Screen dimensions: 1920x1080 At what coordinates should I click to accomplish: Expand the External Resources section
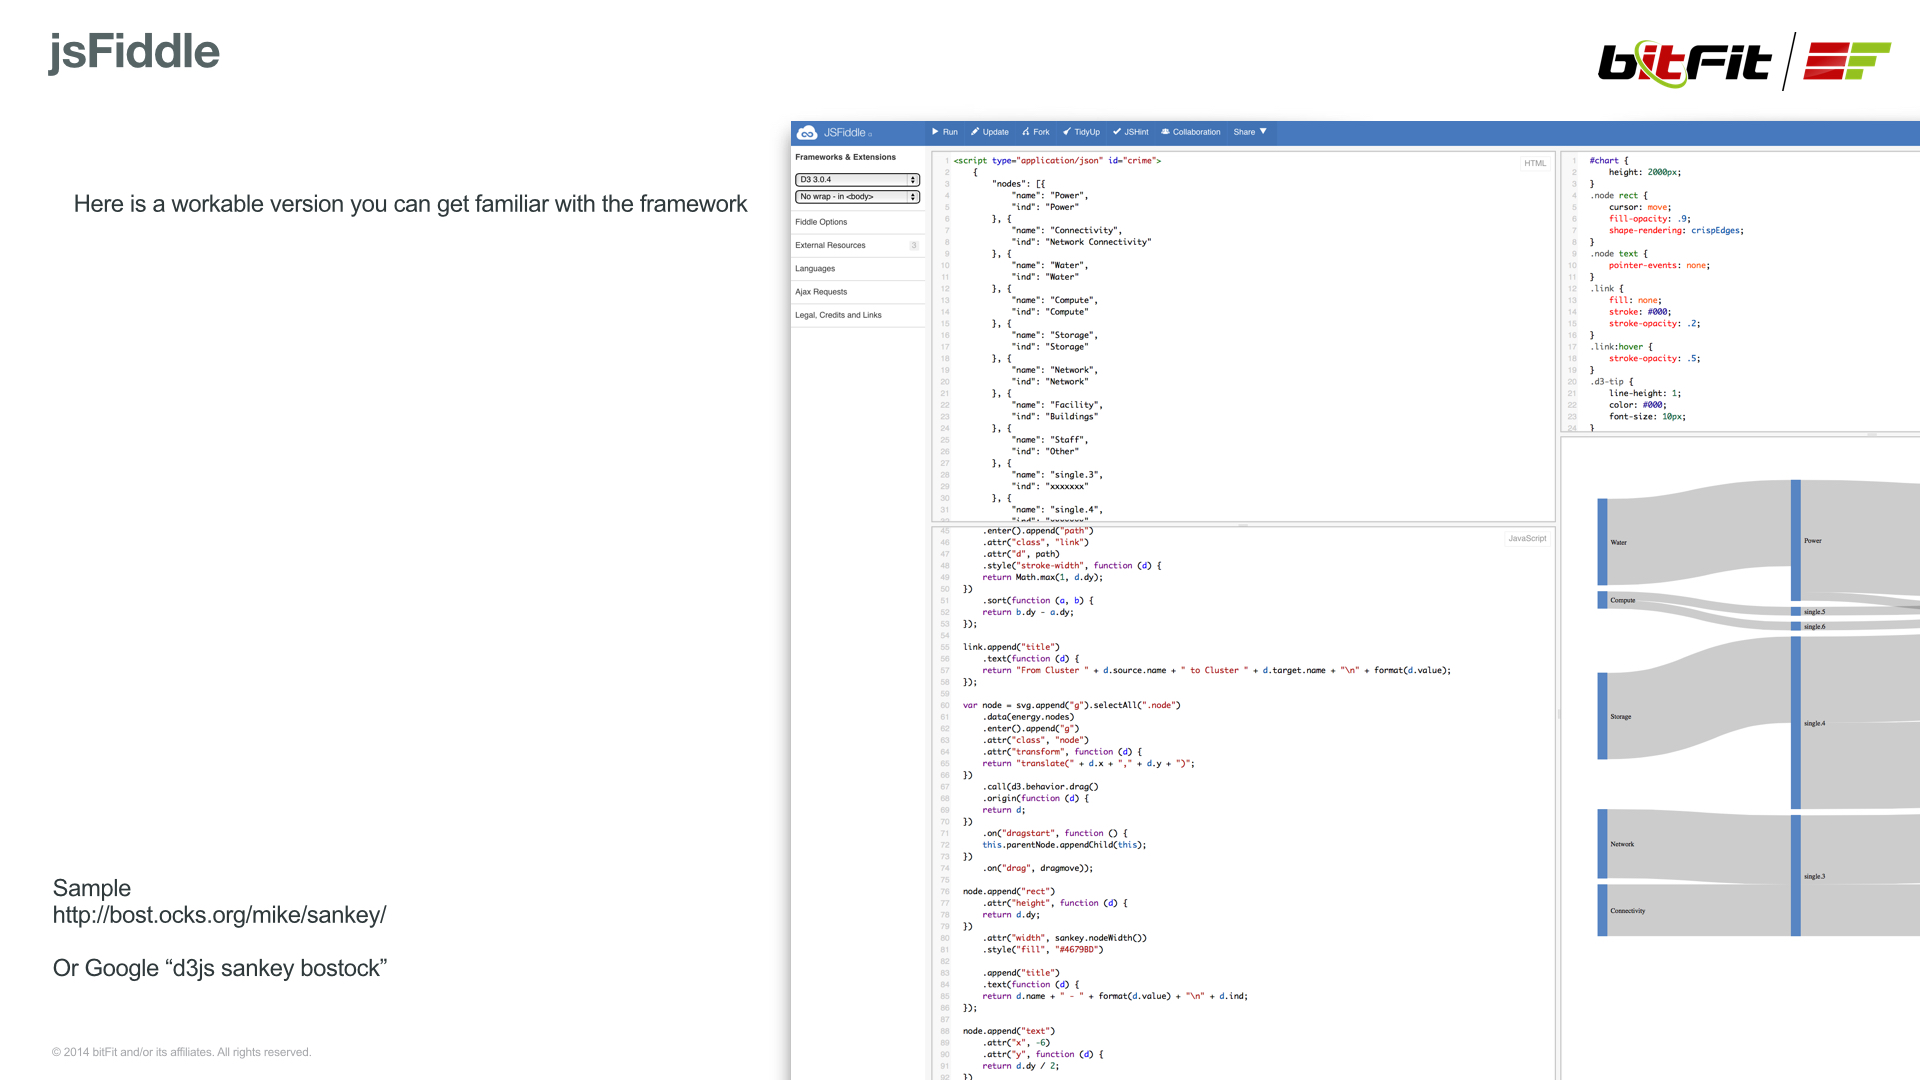(830, 245)
